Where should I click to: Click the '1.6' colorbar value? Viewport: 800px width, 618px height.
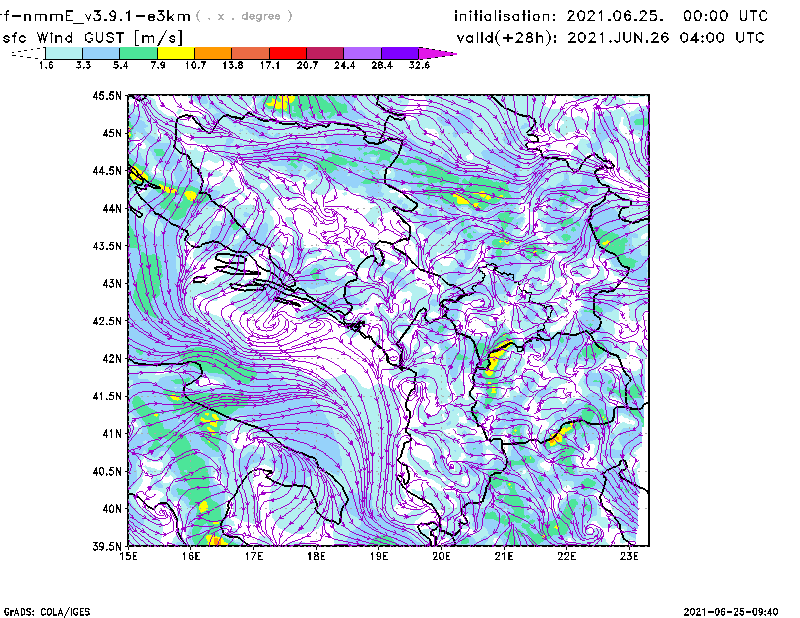point(46,65)
